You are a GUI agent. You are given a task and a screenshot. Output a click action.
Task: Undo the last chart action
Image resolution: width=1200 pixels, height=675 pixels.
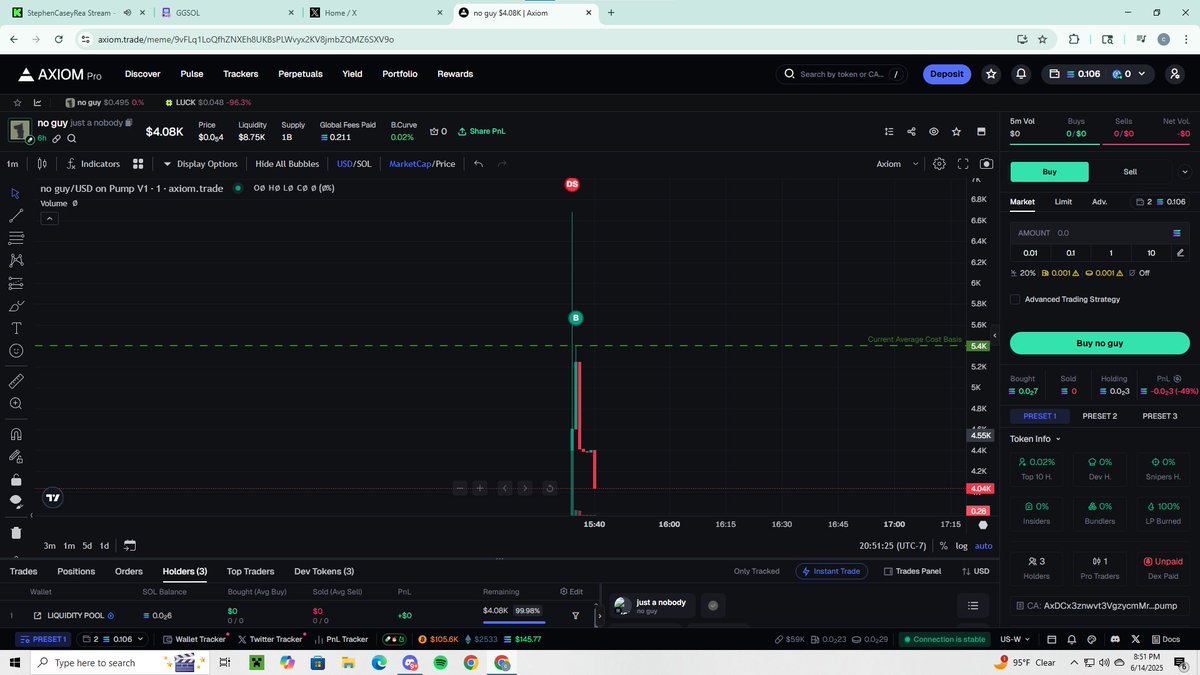[479, 164]
